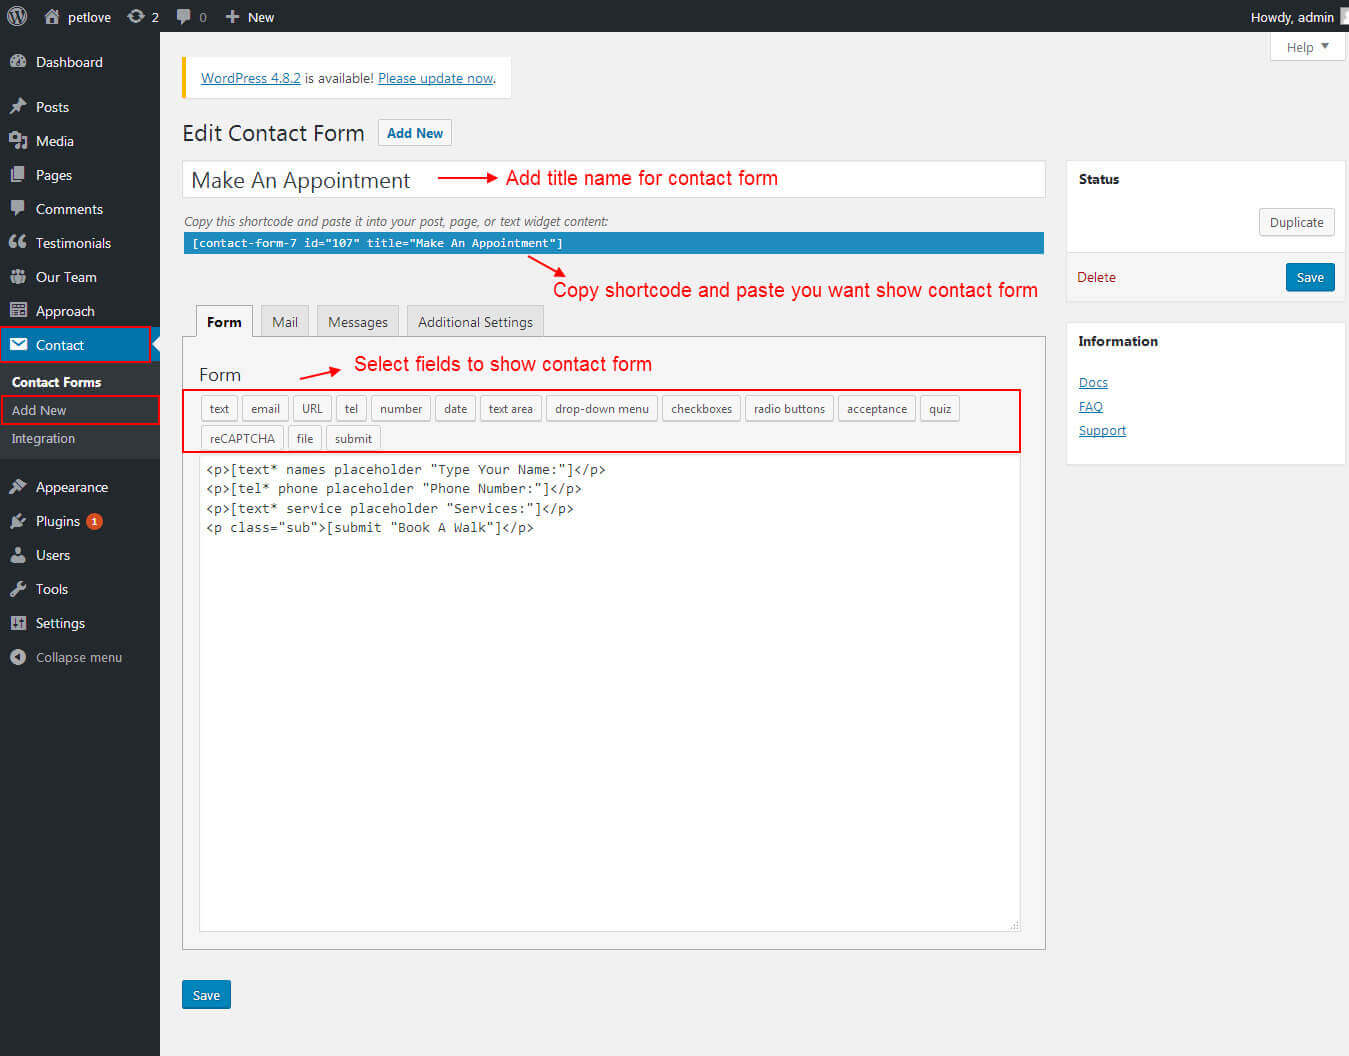The height and width of the screenshot is (1056, 1349).
Task: Insert a quiz tag
Action: click(x=940, y=408)
